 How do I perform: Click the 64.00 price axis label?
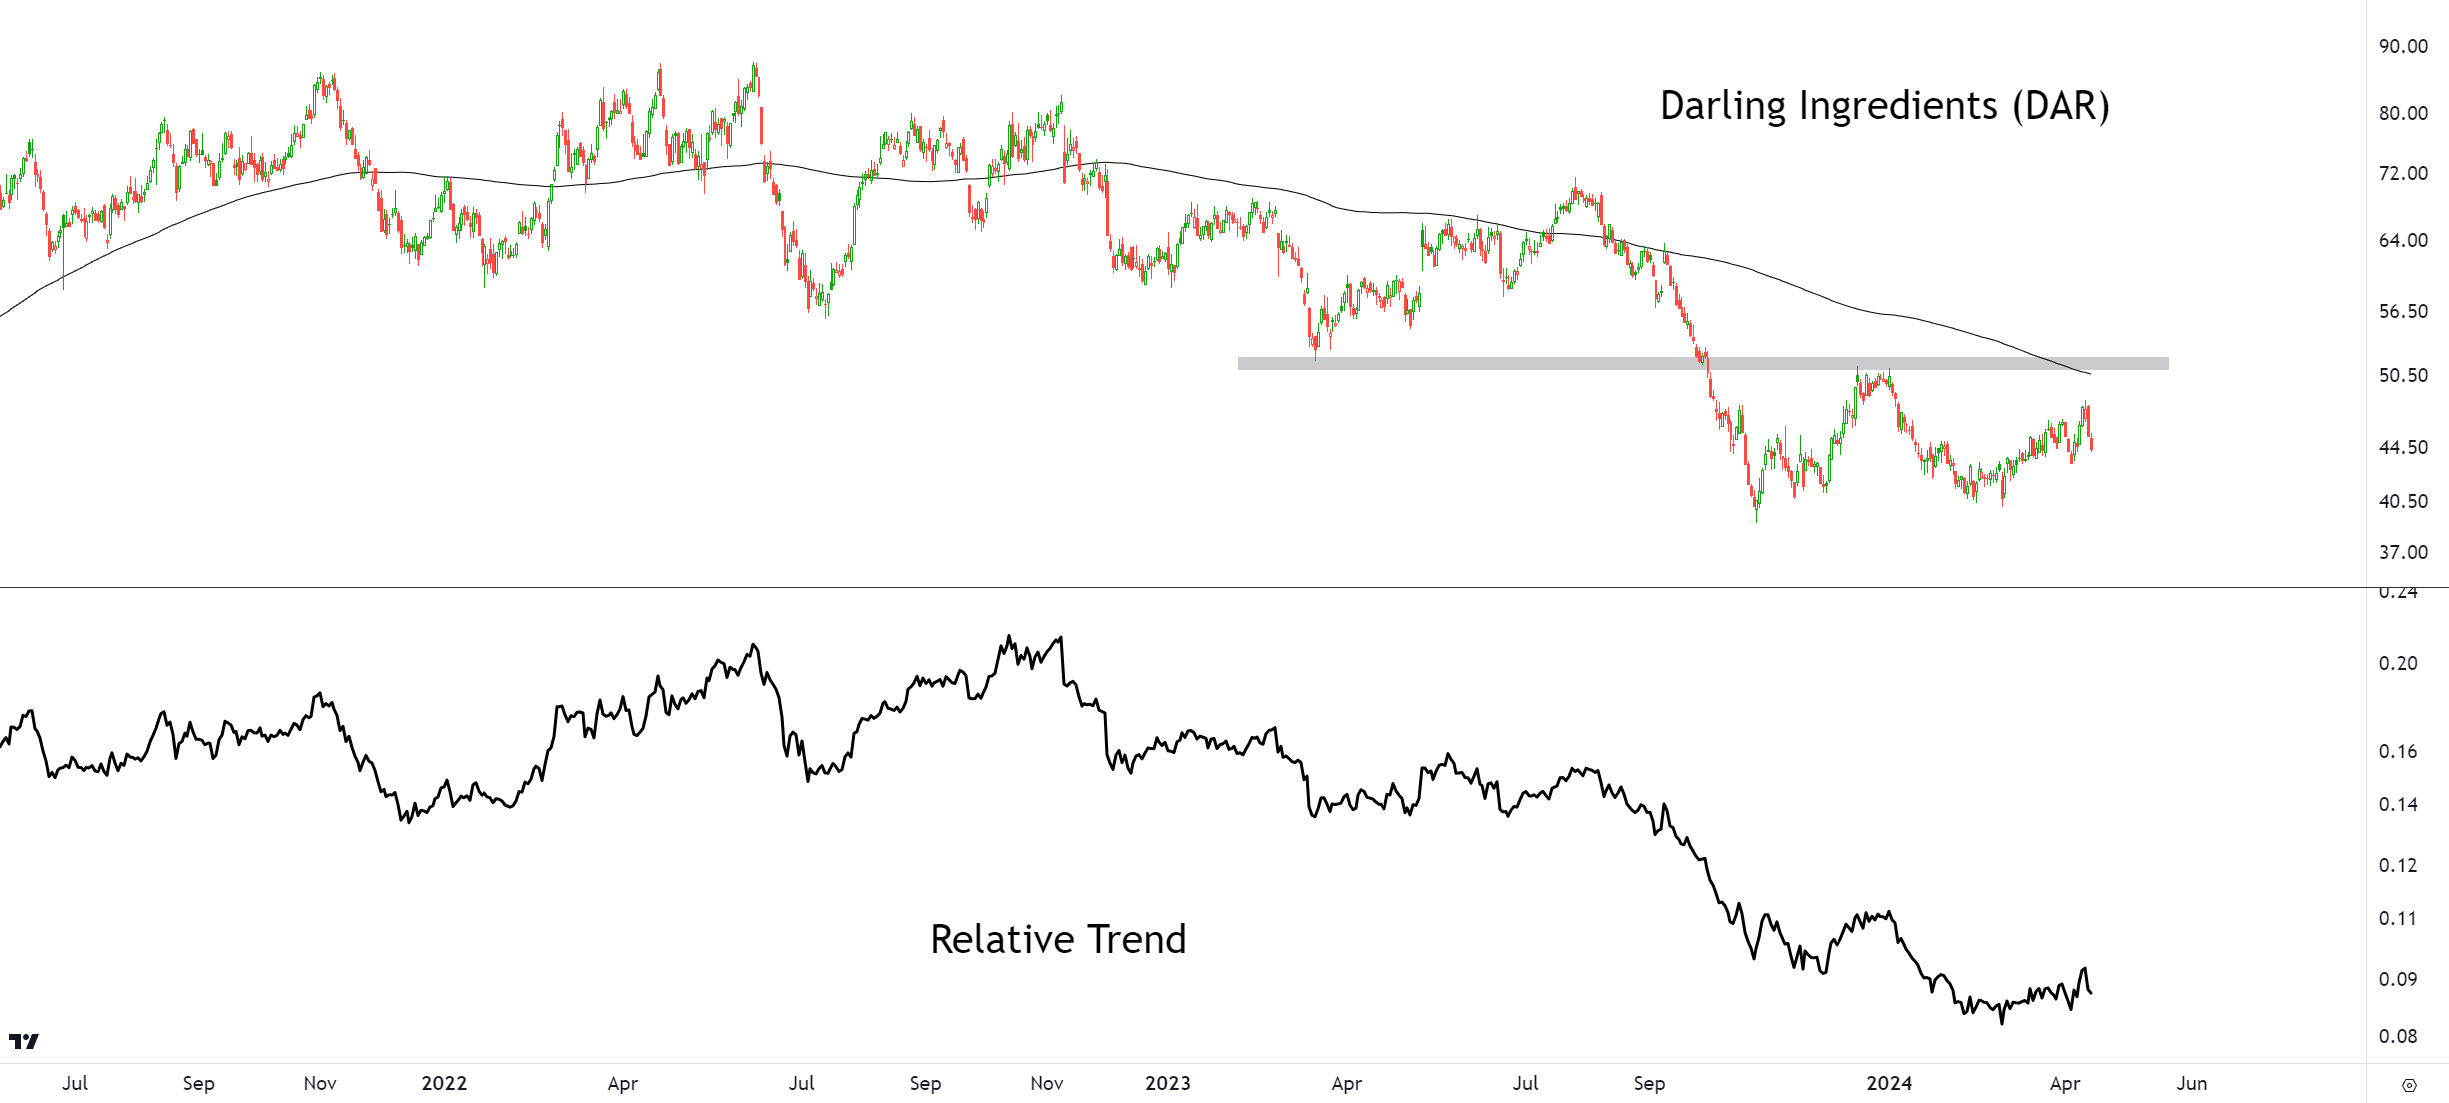[2403, 240]
